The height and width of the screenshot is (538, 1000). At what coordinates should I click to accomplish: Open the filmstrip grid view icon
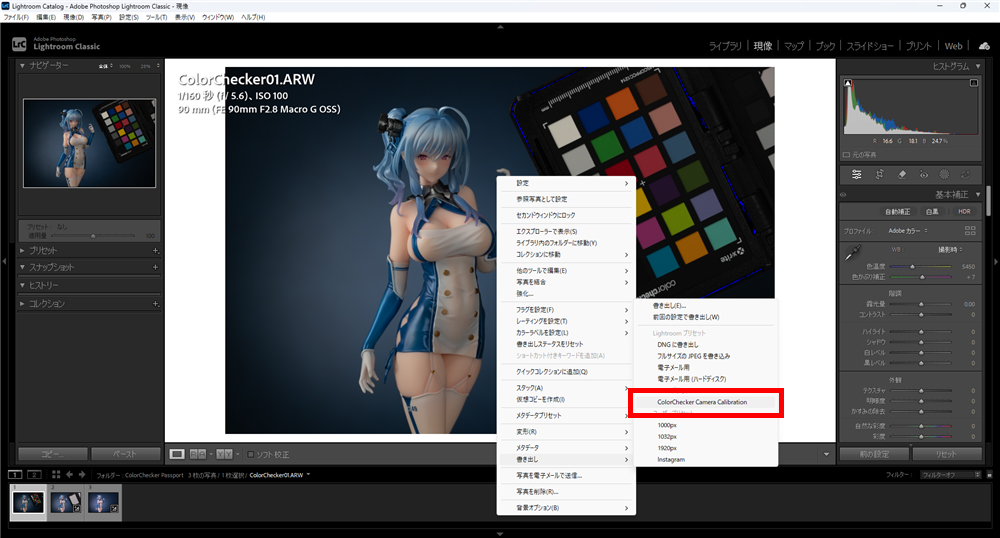pyautogui.click(x=56, y=474)
